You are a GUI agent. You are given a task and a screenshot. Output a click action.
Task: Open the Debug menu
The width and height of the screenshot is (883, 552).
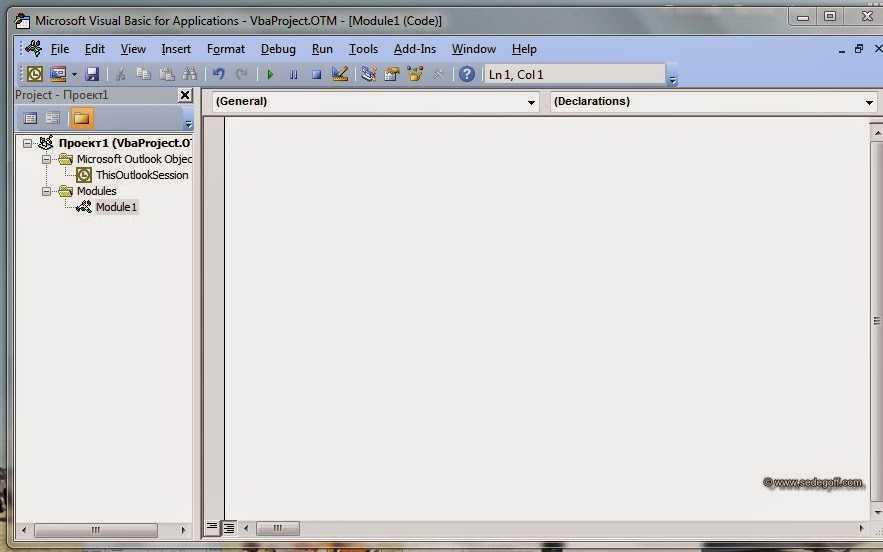278,49
